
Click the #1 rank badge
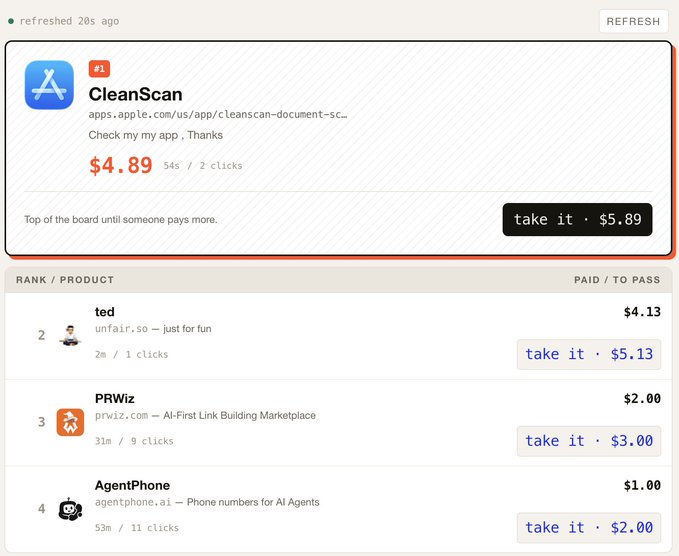99,68
